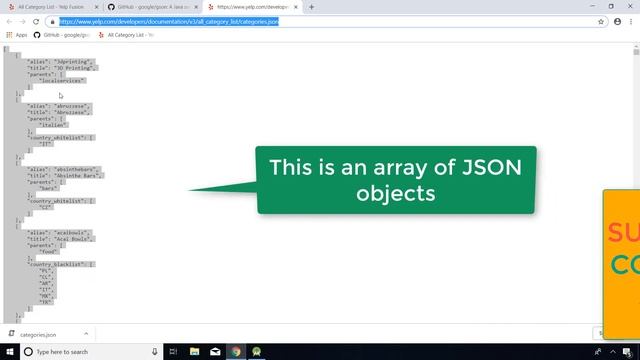The width and height of the screenshot is (640, 360).
Task: Click the "Absinthe Bars" title line
Action: (65, 176)
